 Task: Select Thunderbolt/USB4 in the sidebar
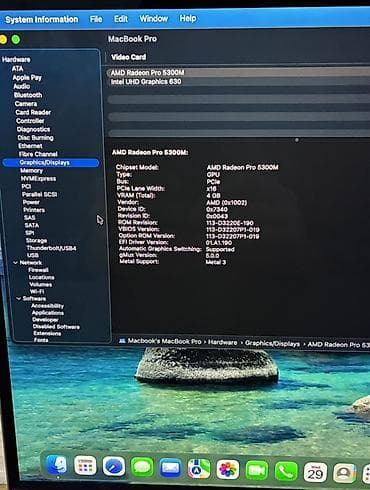pos(51,248)
